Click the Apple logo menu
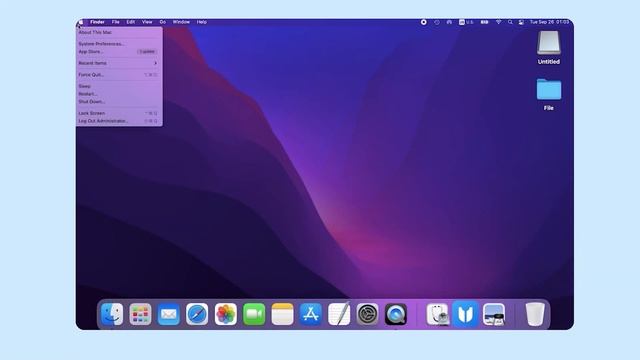640x360 pixels. [x=81, y=22]
